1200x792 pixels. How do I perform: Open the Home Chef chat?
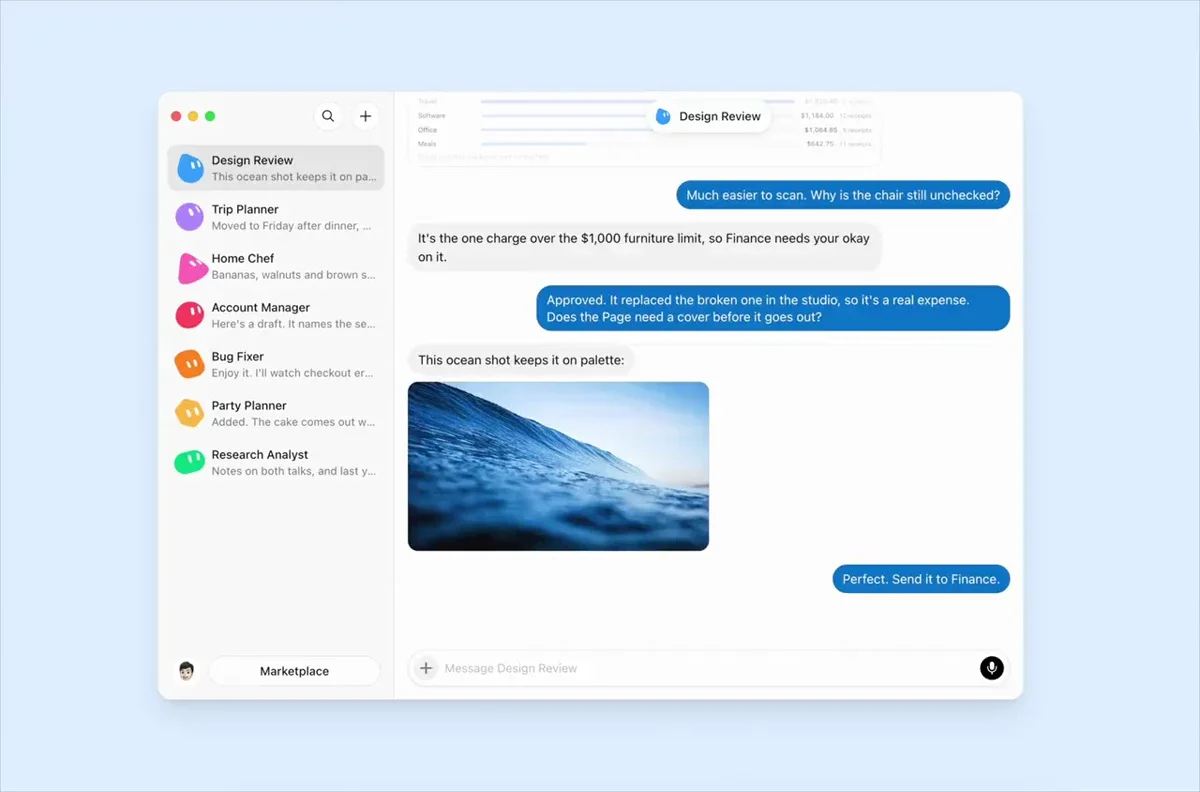(276, 266)
